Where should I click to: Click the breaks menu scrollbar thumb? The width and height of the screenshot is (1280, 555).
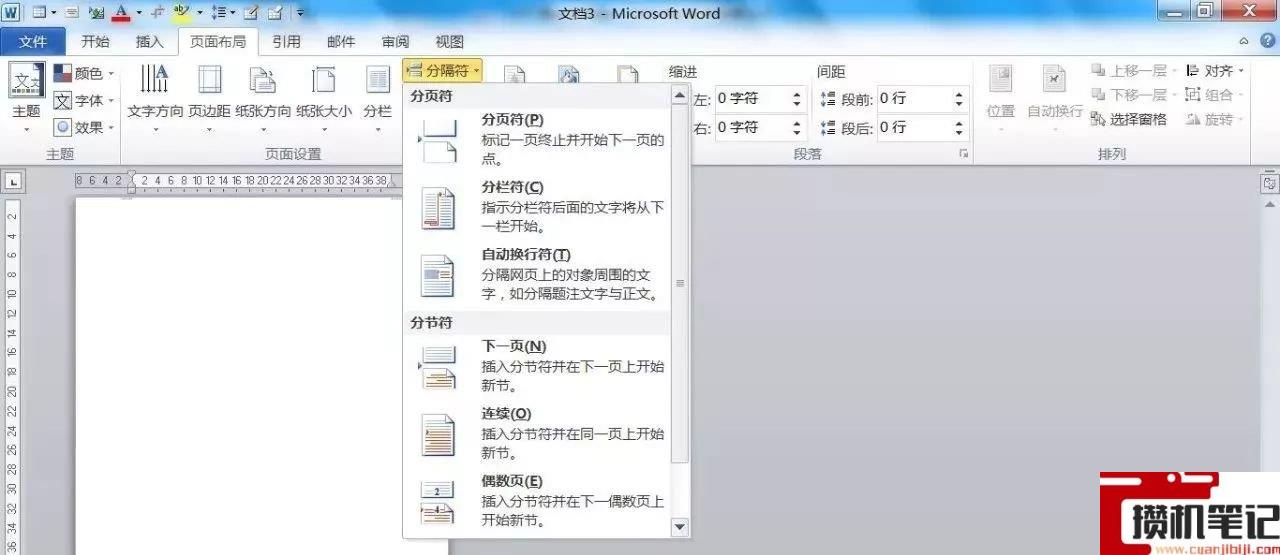(x=680, y=284)
